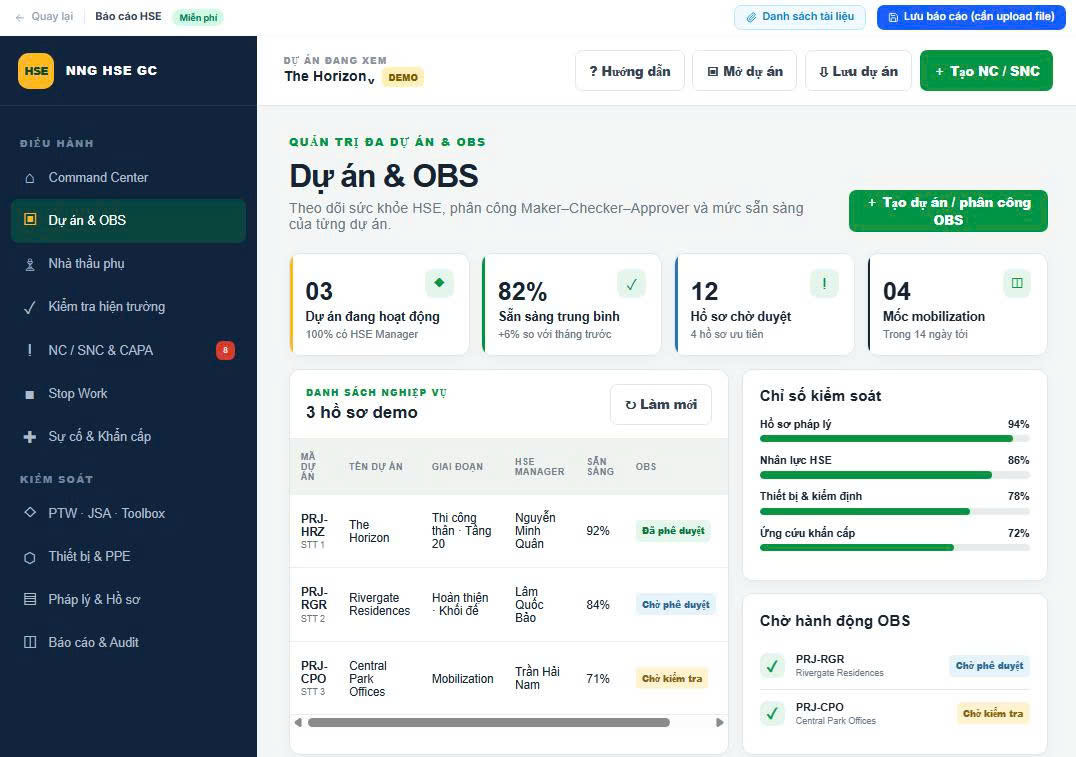Click the Báo cáo & Audit columns icon
This screenshot has height=757, width=1076.
point(30,642)
